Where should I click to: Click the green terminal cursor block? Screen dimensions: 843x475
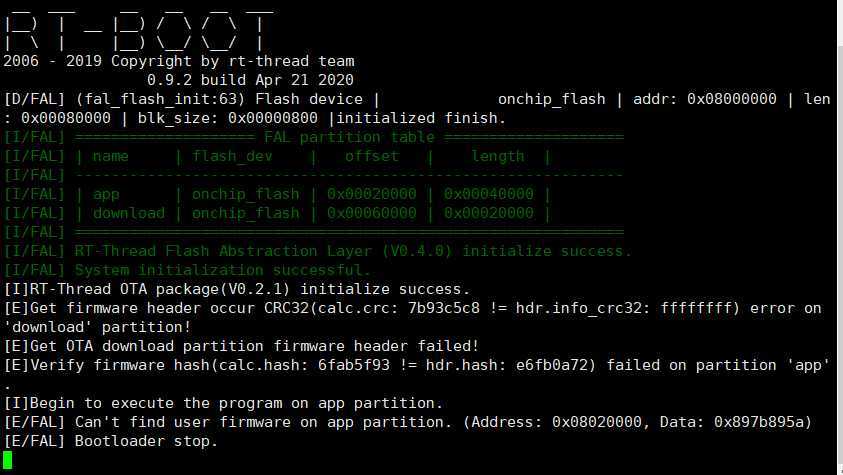pyautogui.click(x=9, y=460)
